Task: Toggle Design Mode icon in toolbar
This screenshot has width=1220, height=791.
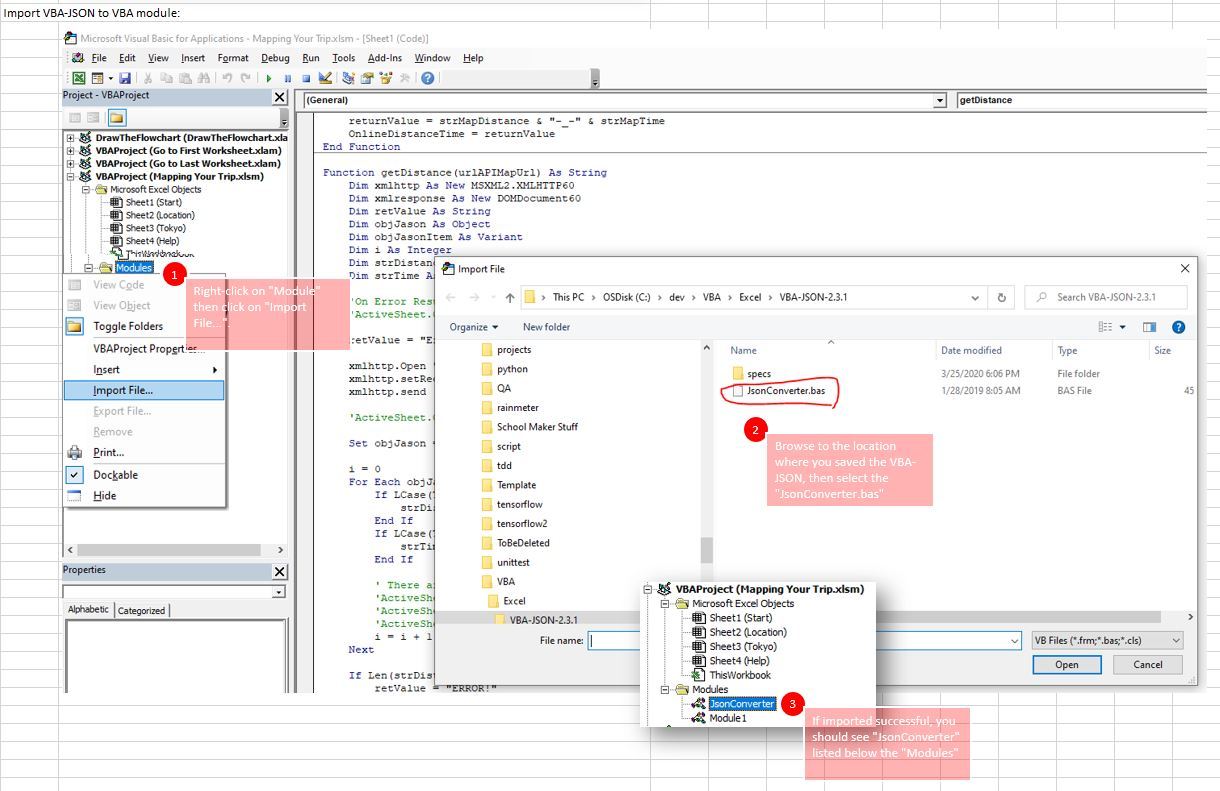Action: coord(325,78)
